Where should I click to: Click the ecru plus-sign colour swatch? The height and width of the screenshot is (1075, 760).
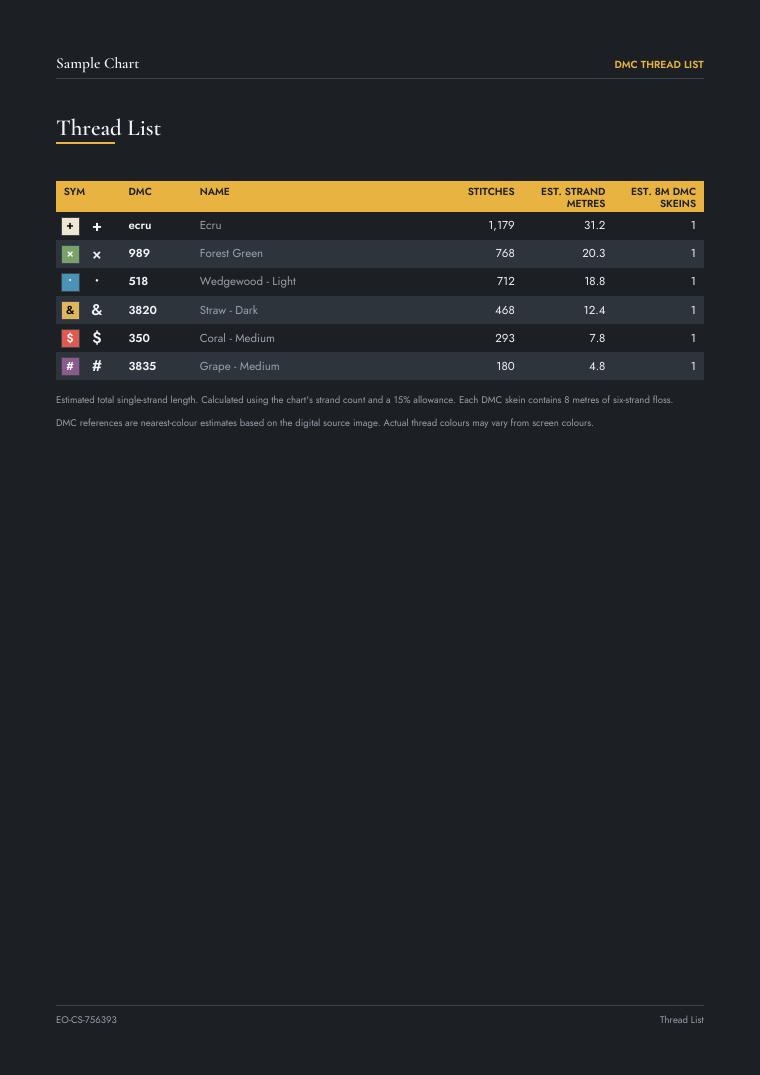coord(70,226)
